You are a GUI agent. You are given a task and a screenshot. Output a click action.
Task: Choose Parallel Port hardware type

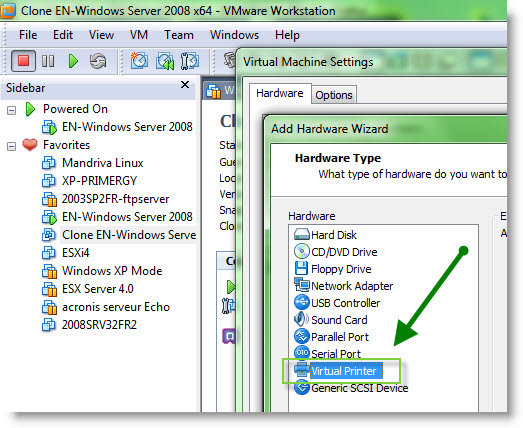click(340, 337)
